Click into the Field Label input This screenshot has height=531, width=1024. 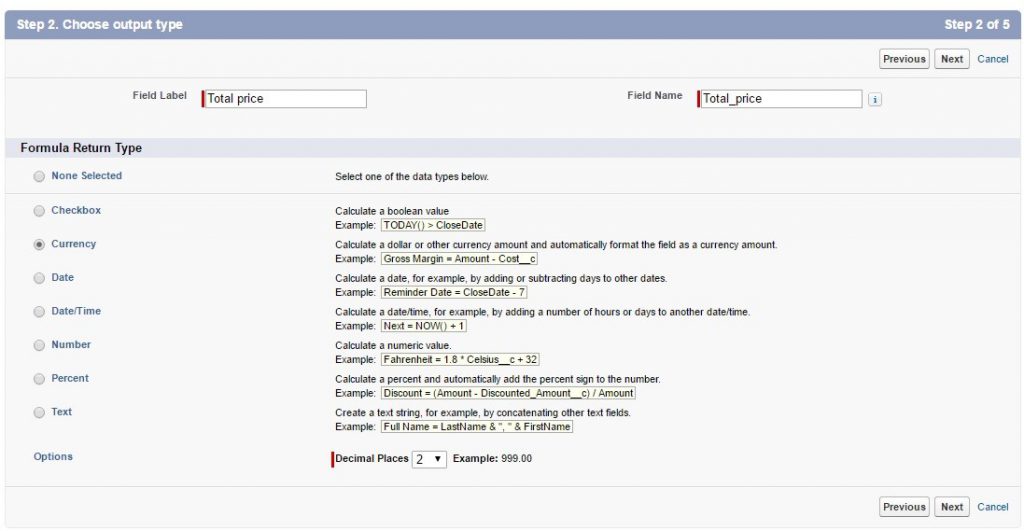pos(285,99)
